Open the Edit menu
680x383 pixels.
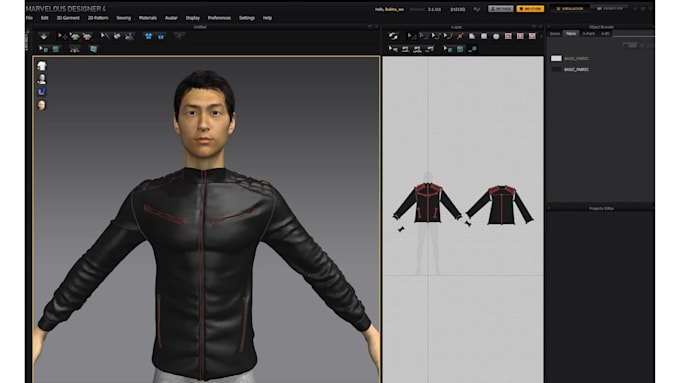(45, 18)
